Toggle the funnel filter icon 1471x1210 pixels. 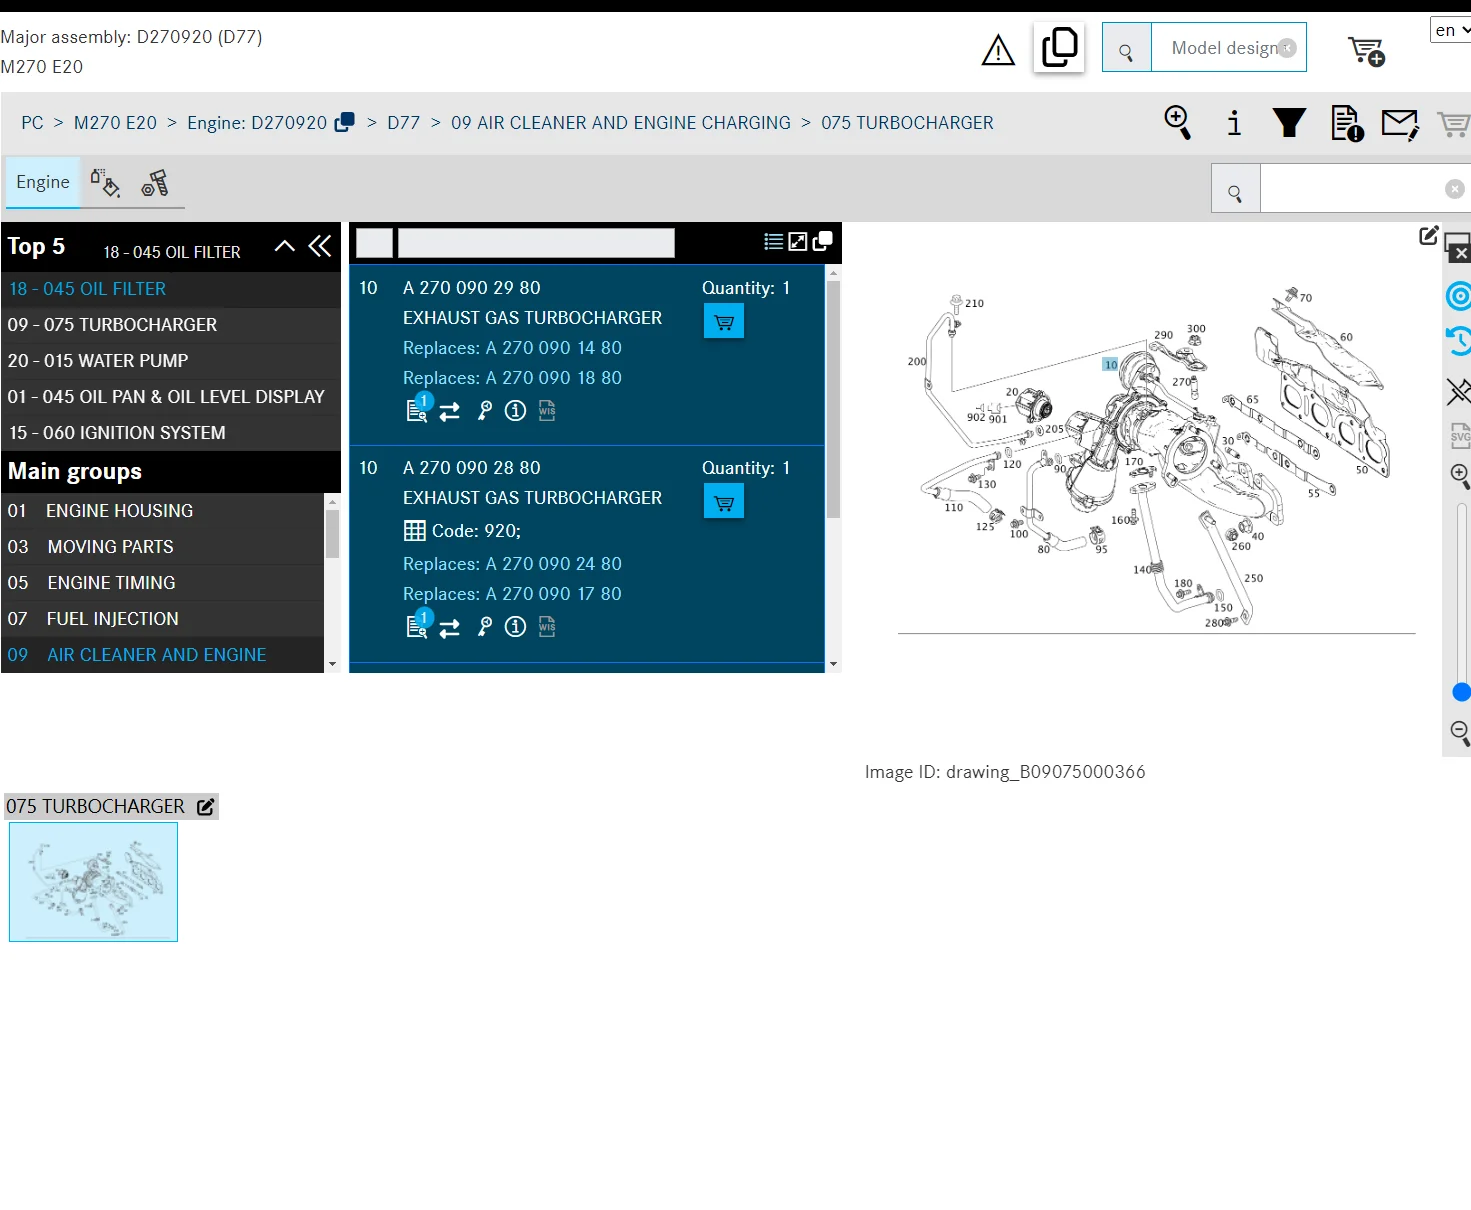click(1289, 122)
